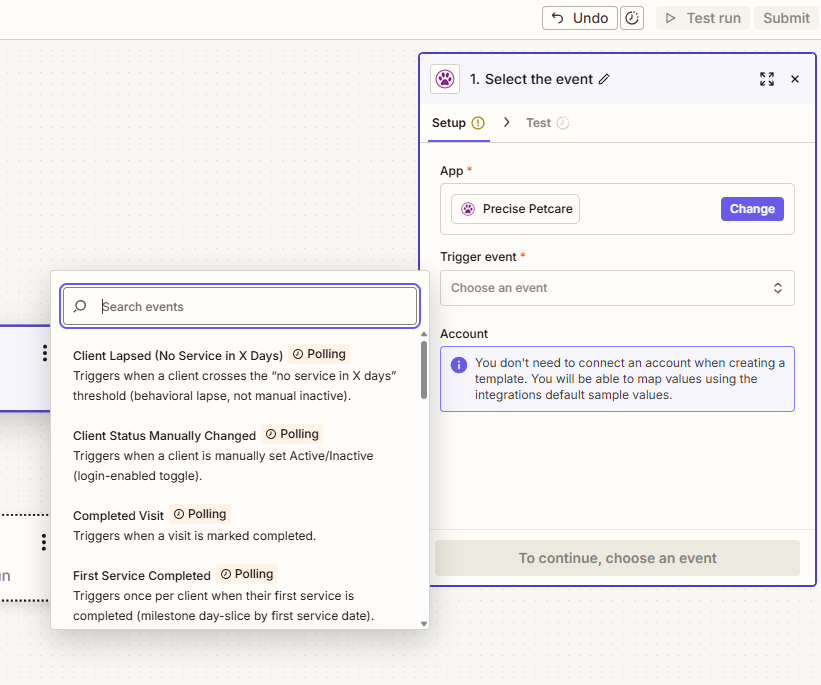This screenshot has width=821, height=685.
Task: Open the lower three-dot step menu
Action: [x=44, y=542]
